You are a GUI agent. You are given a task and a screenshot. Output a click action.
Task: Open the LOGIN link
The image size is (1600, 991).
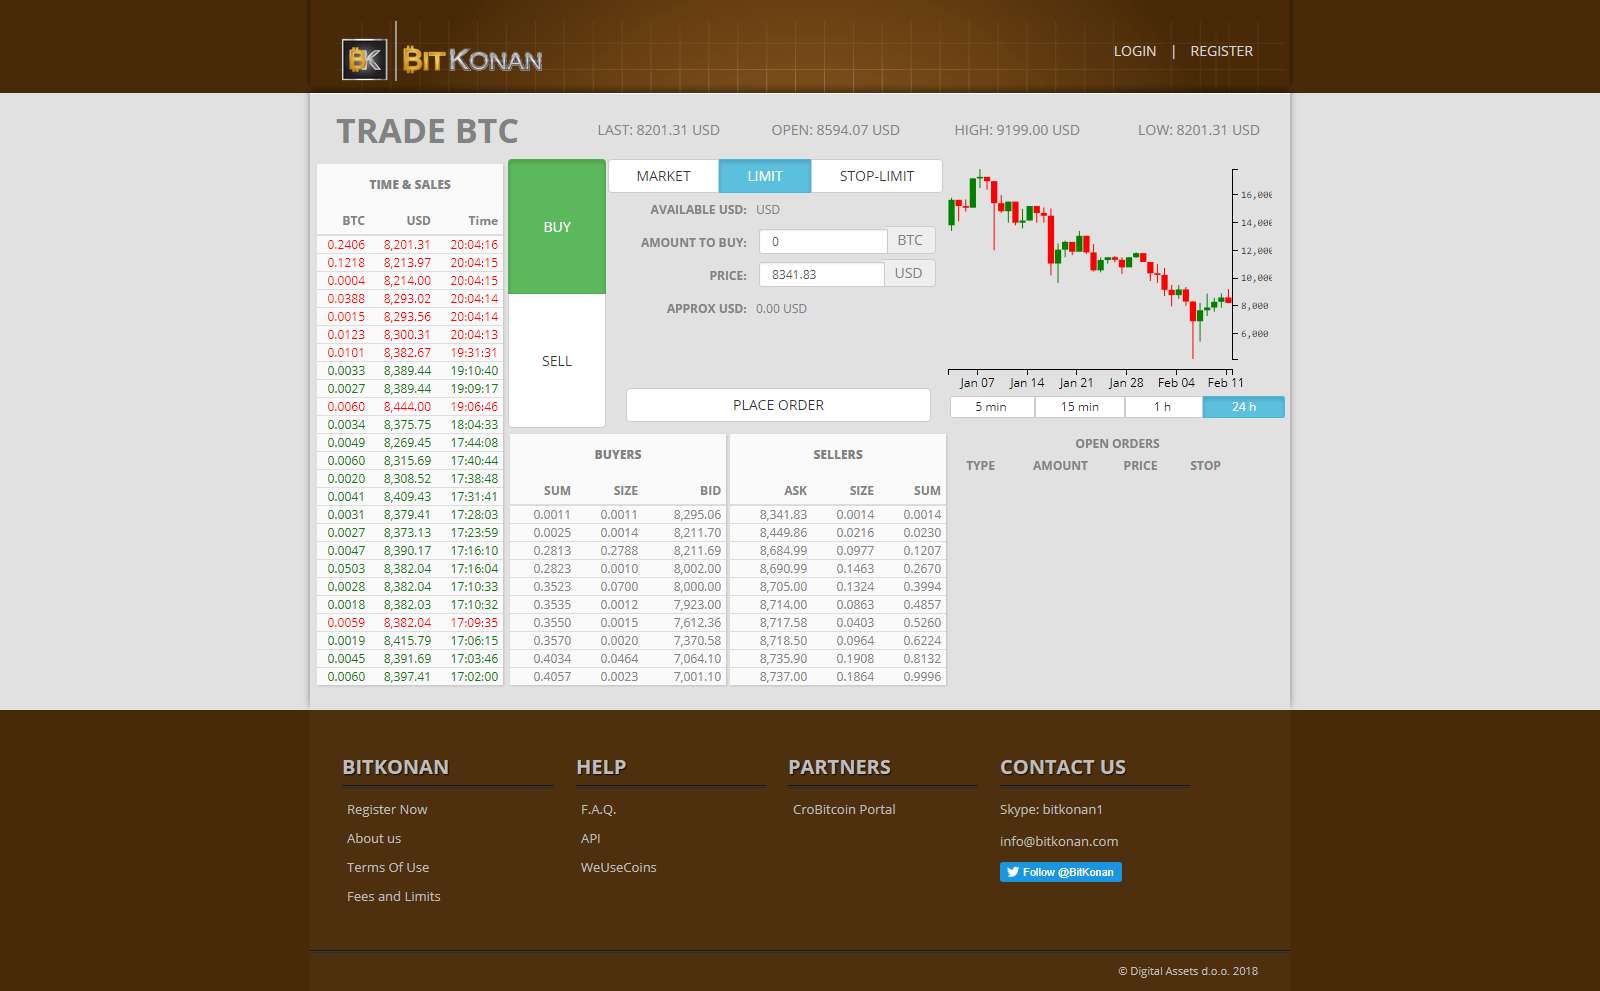point(1135,51)
